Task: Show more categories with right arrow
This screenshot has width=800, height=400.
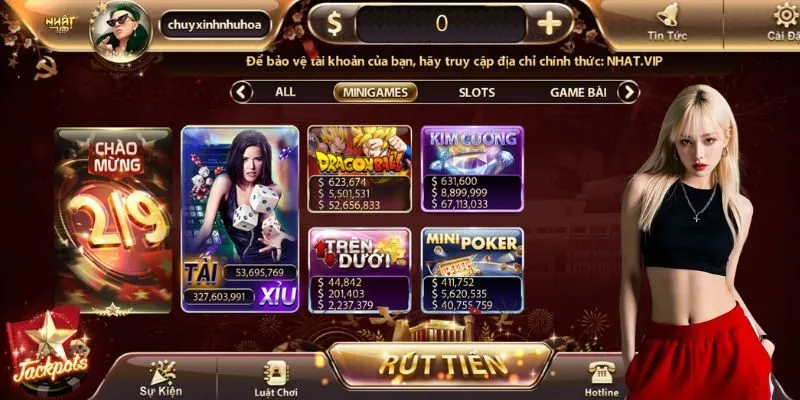Action: point(628,92)
